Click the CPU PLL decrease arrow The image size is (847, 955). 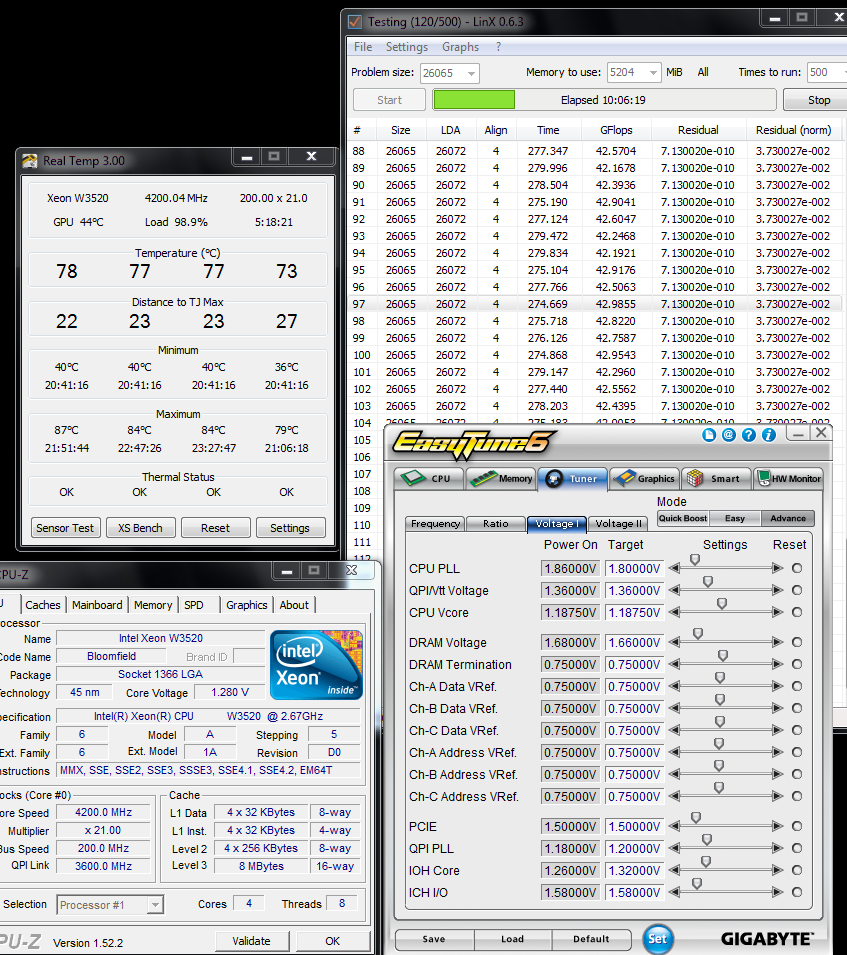674,568
